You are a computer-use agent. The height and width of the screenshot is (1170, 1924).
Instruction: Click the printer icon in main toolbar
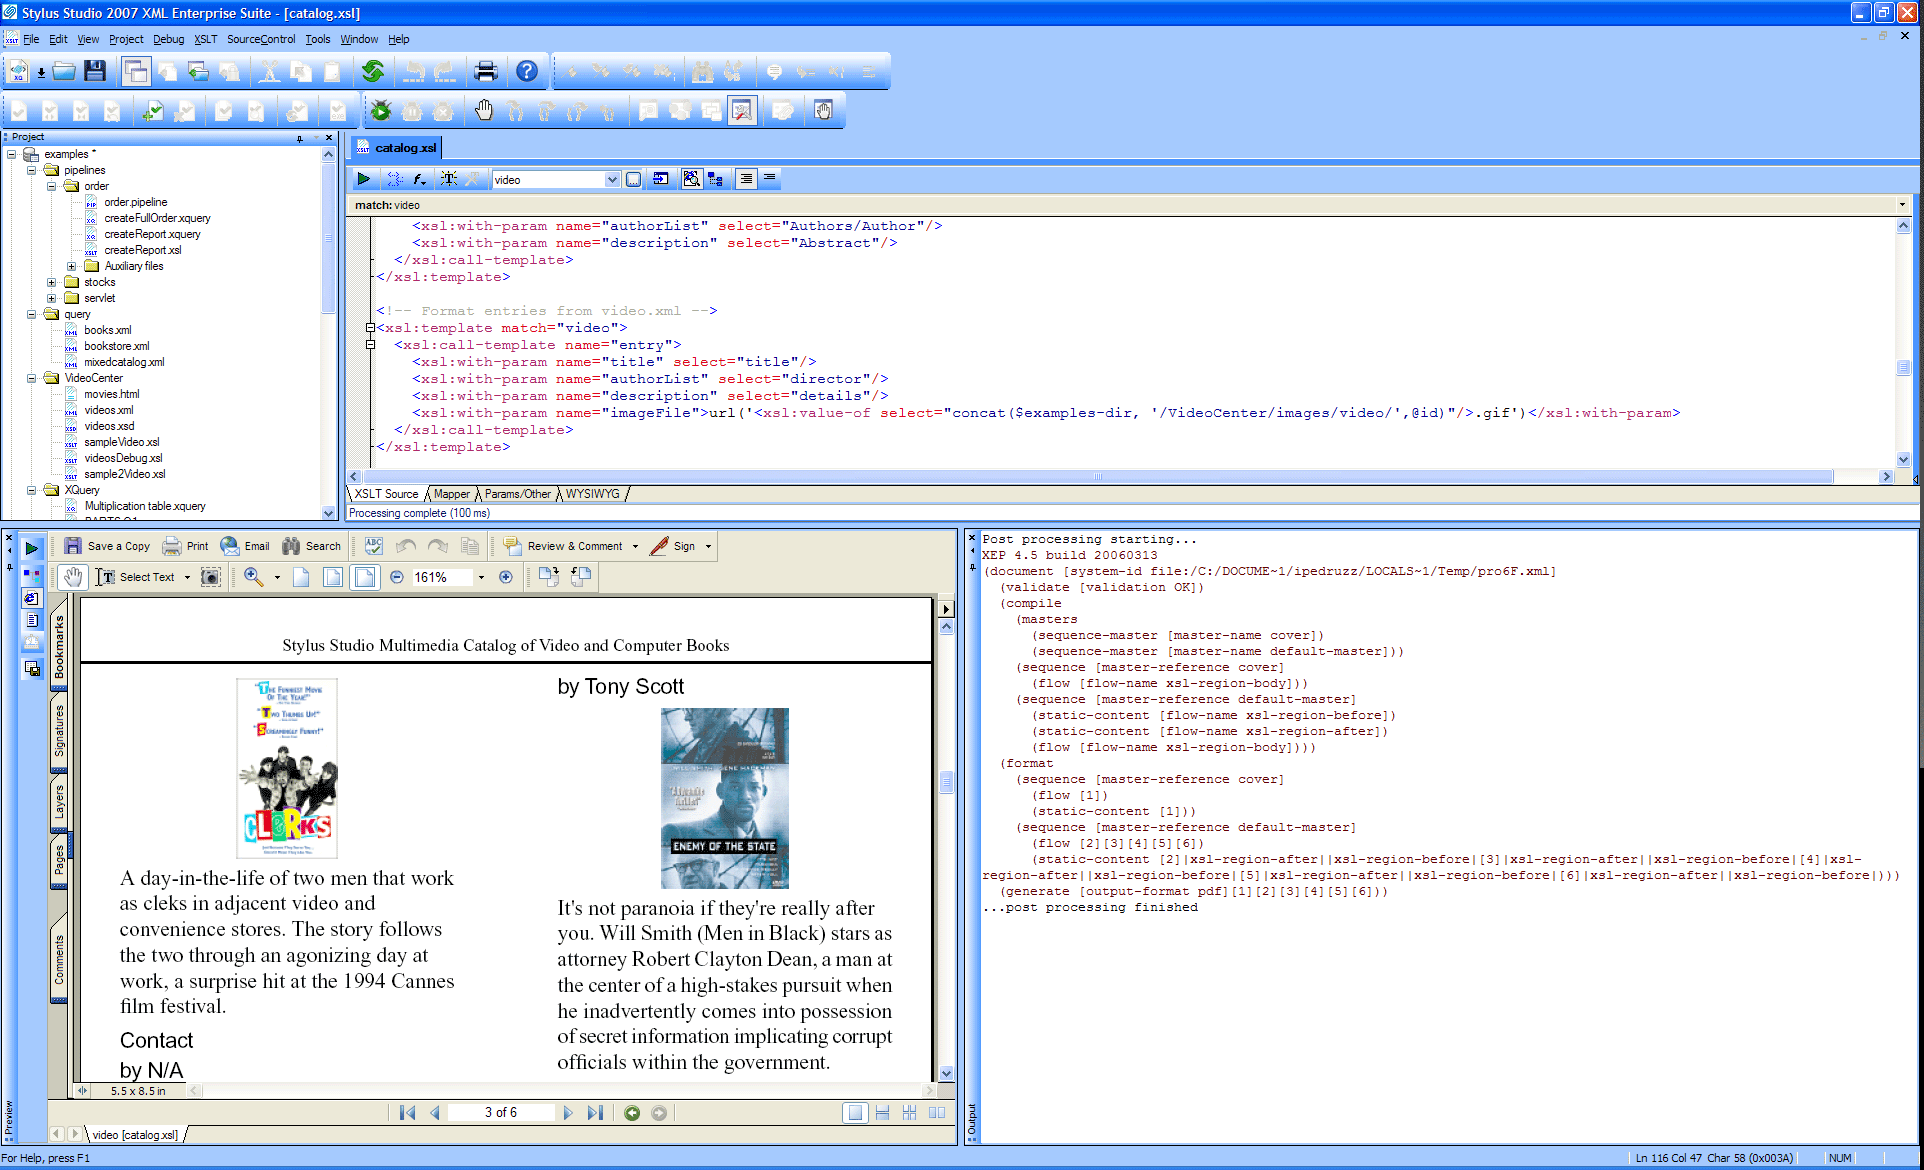pyautogui.click(x=486, y=71)
